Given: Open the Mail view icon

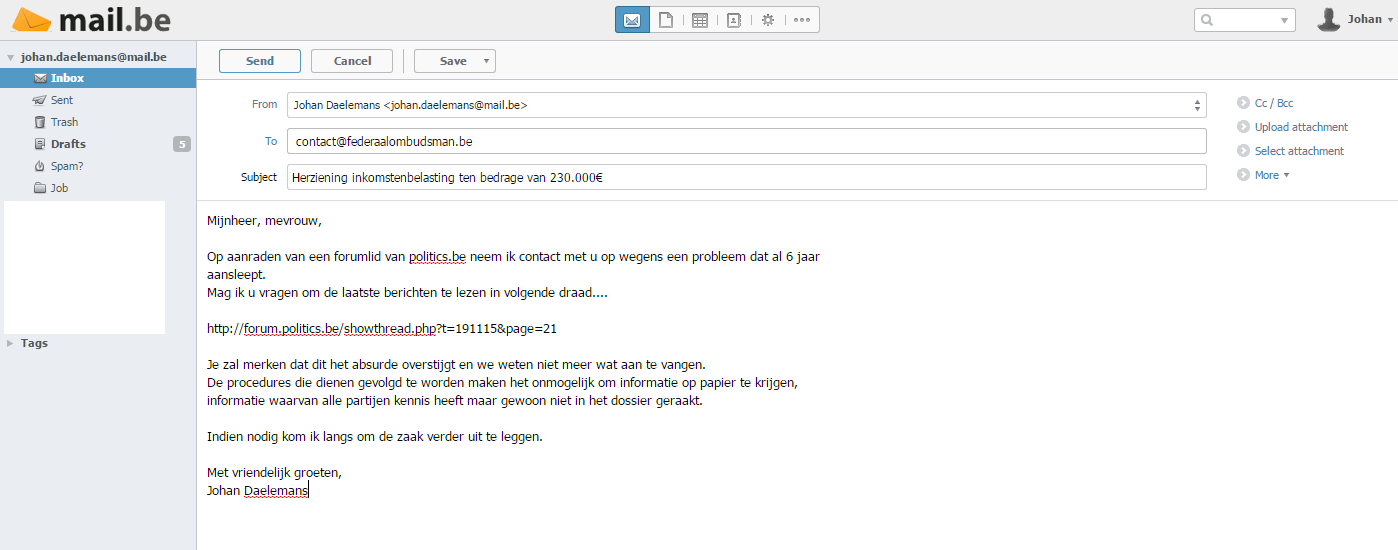Looking at the screenshot, I should coord(632,20).
